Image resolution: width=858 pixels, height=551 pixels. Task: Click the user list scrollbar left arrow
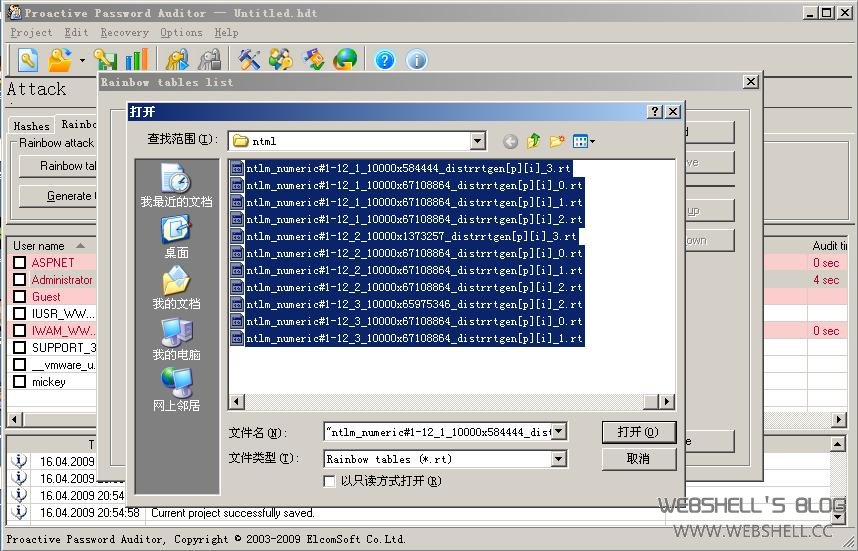(15, 420)
